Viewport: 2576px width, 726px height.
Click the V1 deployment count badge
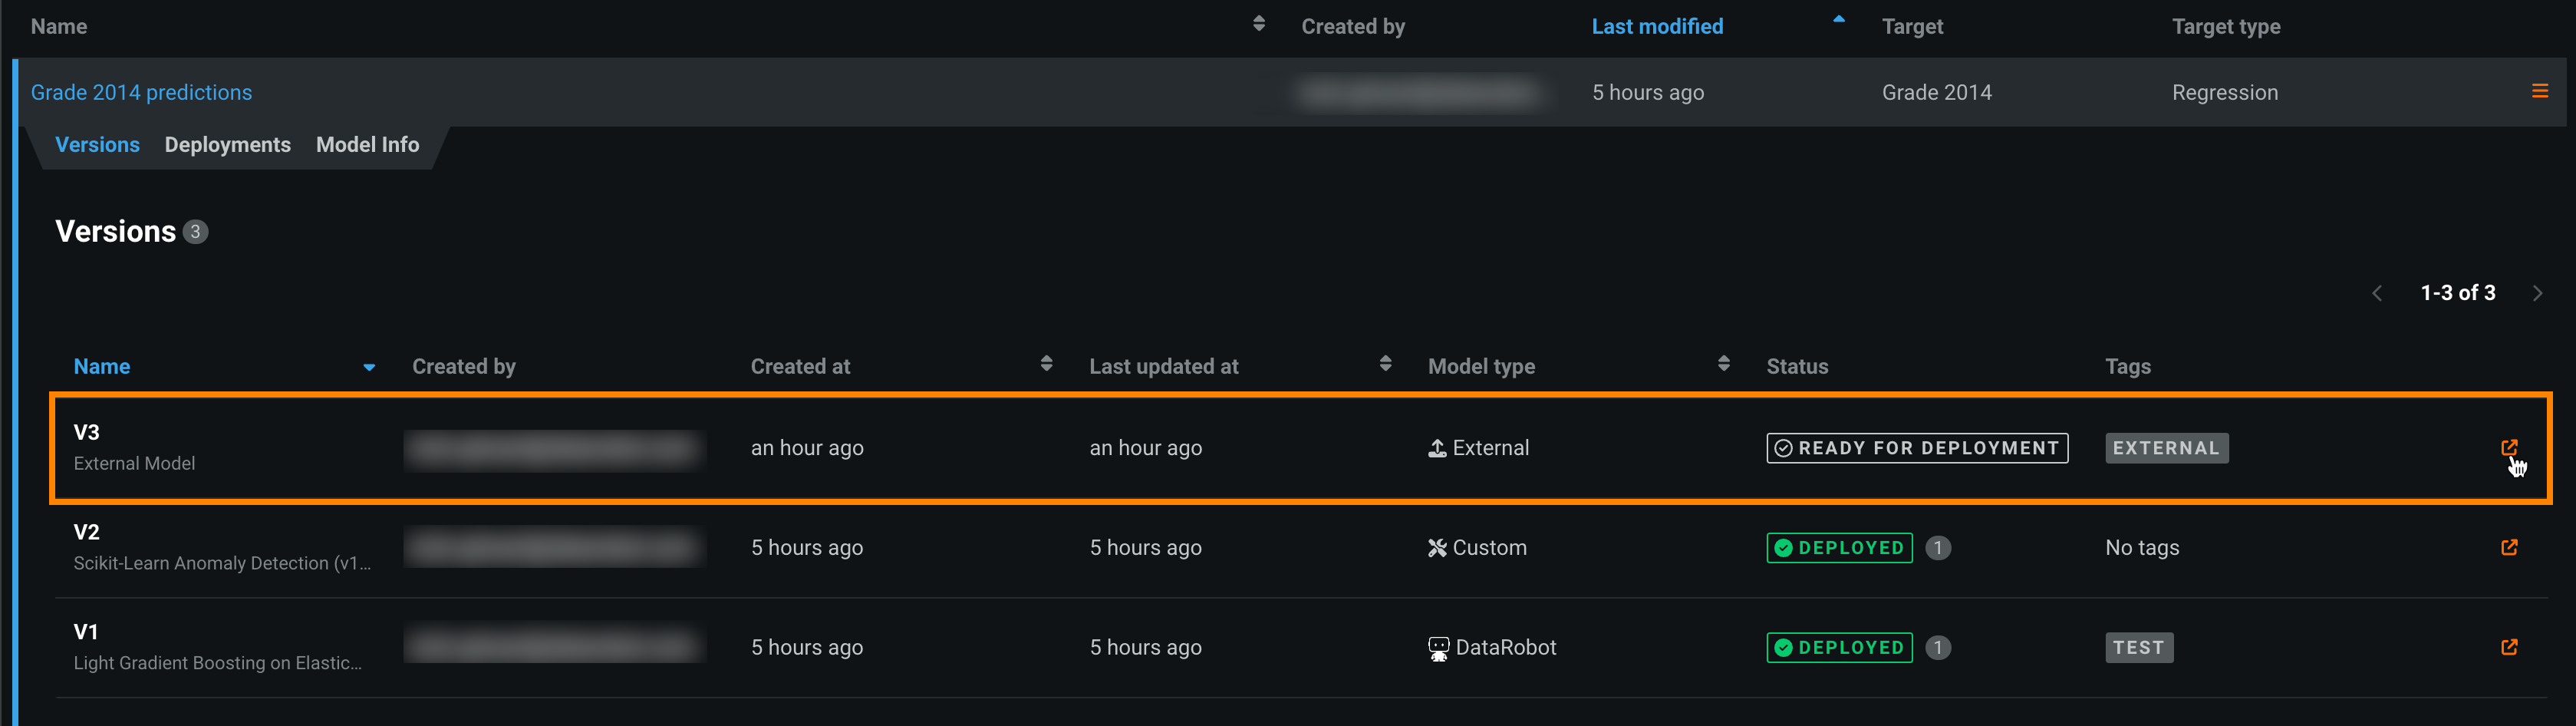1937,648
